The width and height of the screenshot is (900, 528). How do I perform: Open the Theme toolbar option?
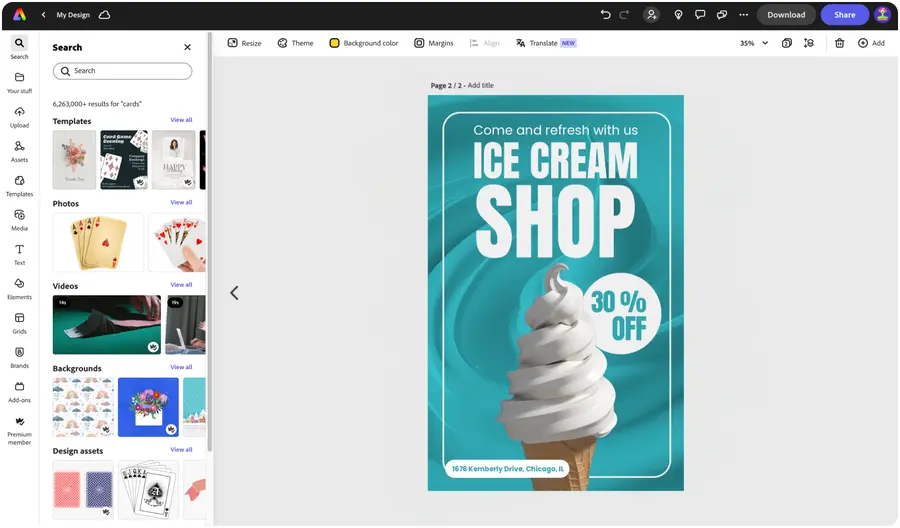(295, 43)
